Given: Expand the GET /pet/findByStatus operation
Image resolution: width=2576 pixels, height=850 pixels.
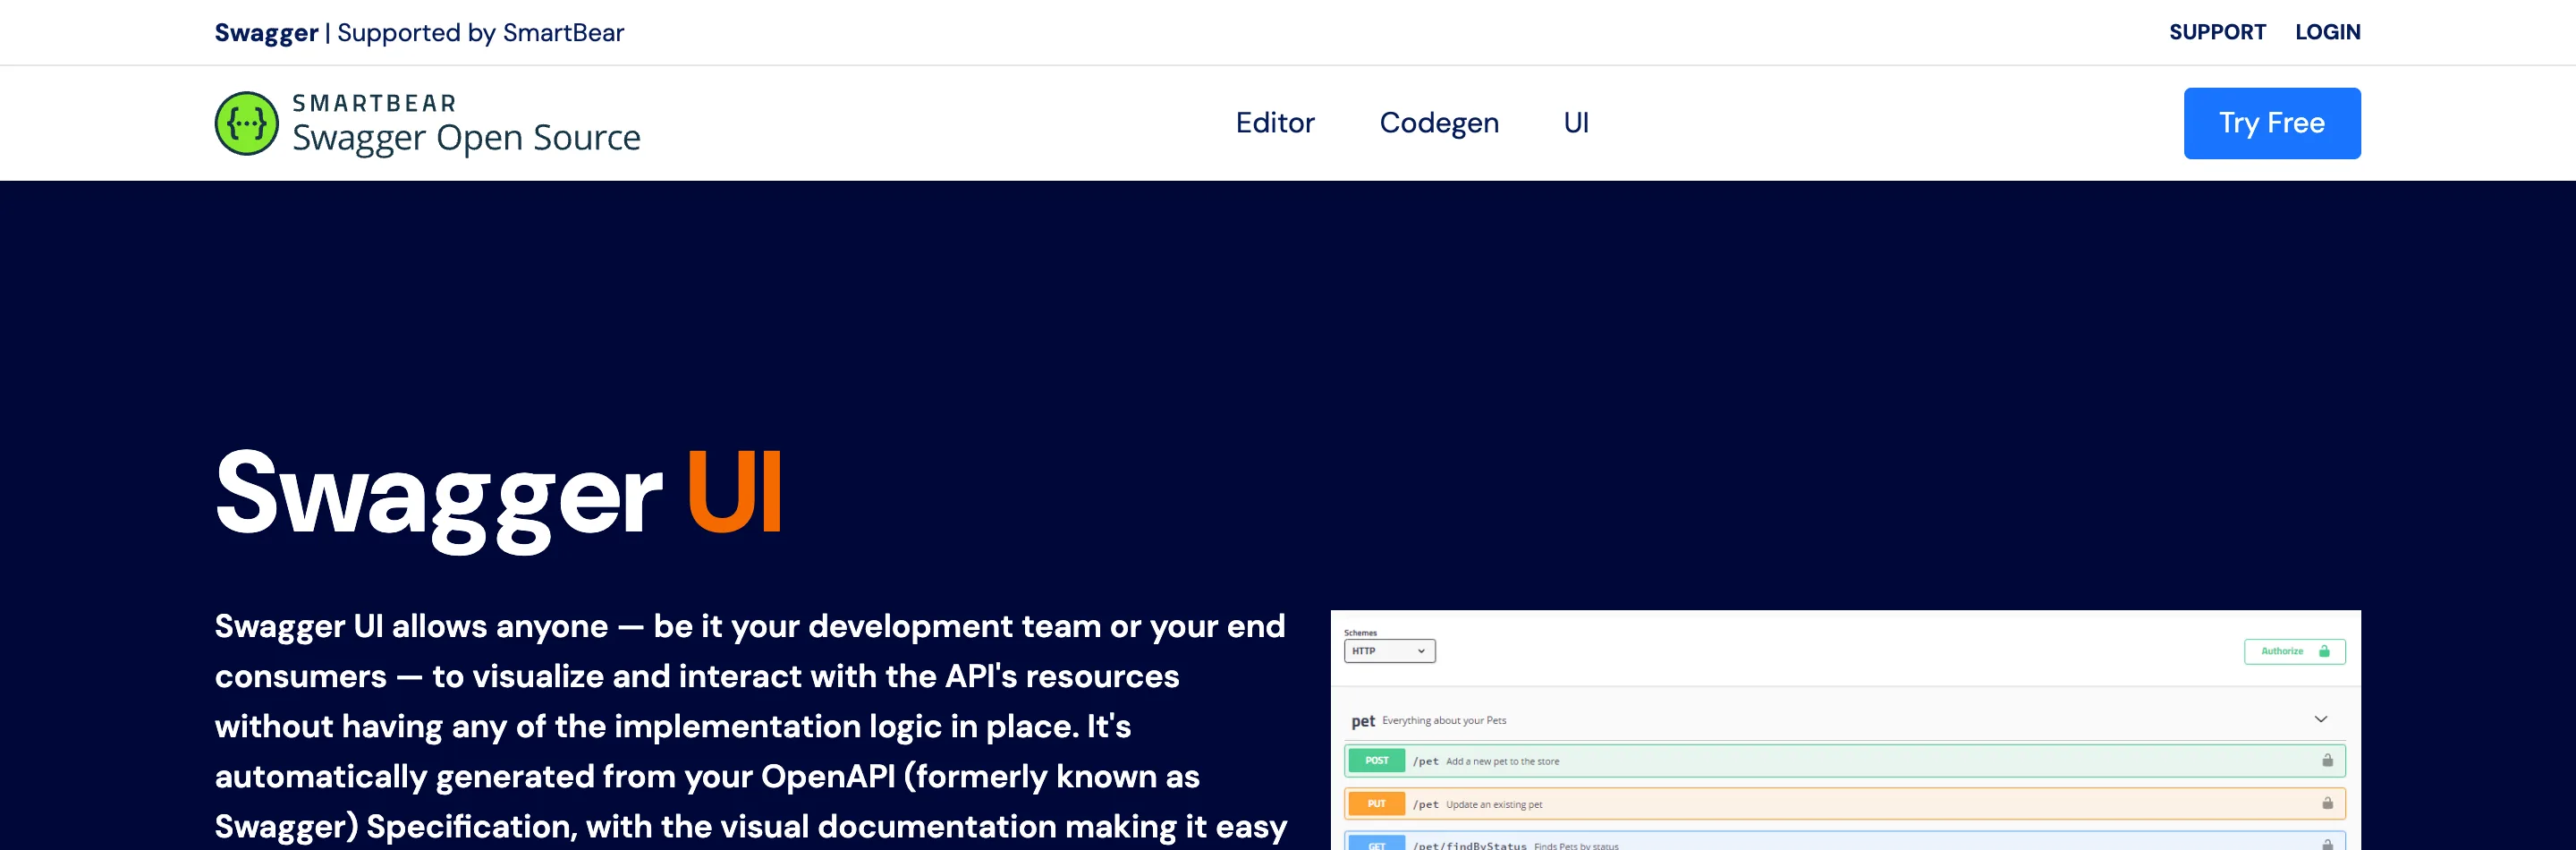Looking at the screenshot, I should tap(1844, 840).
